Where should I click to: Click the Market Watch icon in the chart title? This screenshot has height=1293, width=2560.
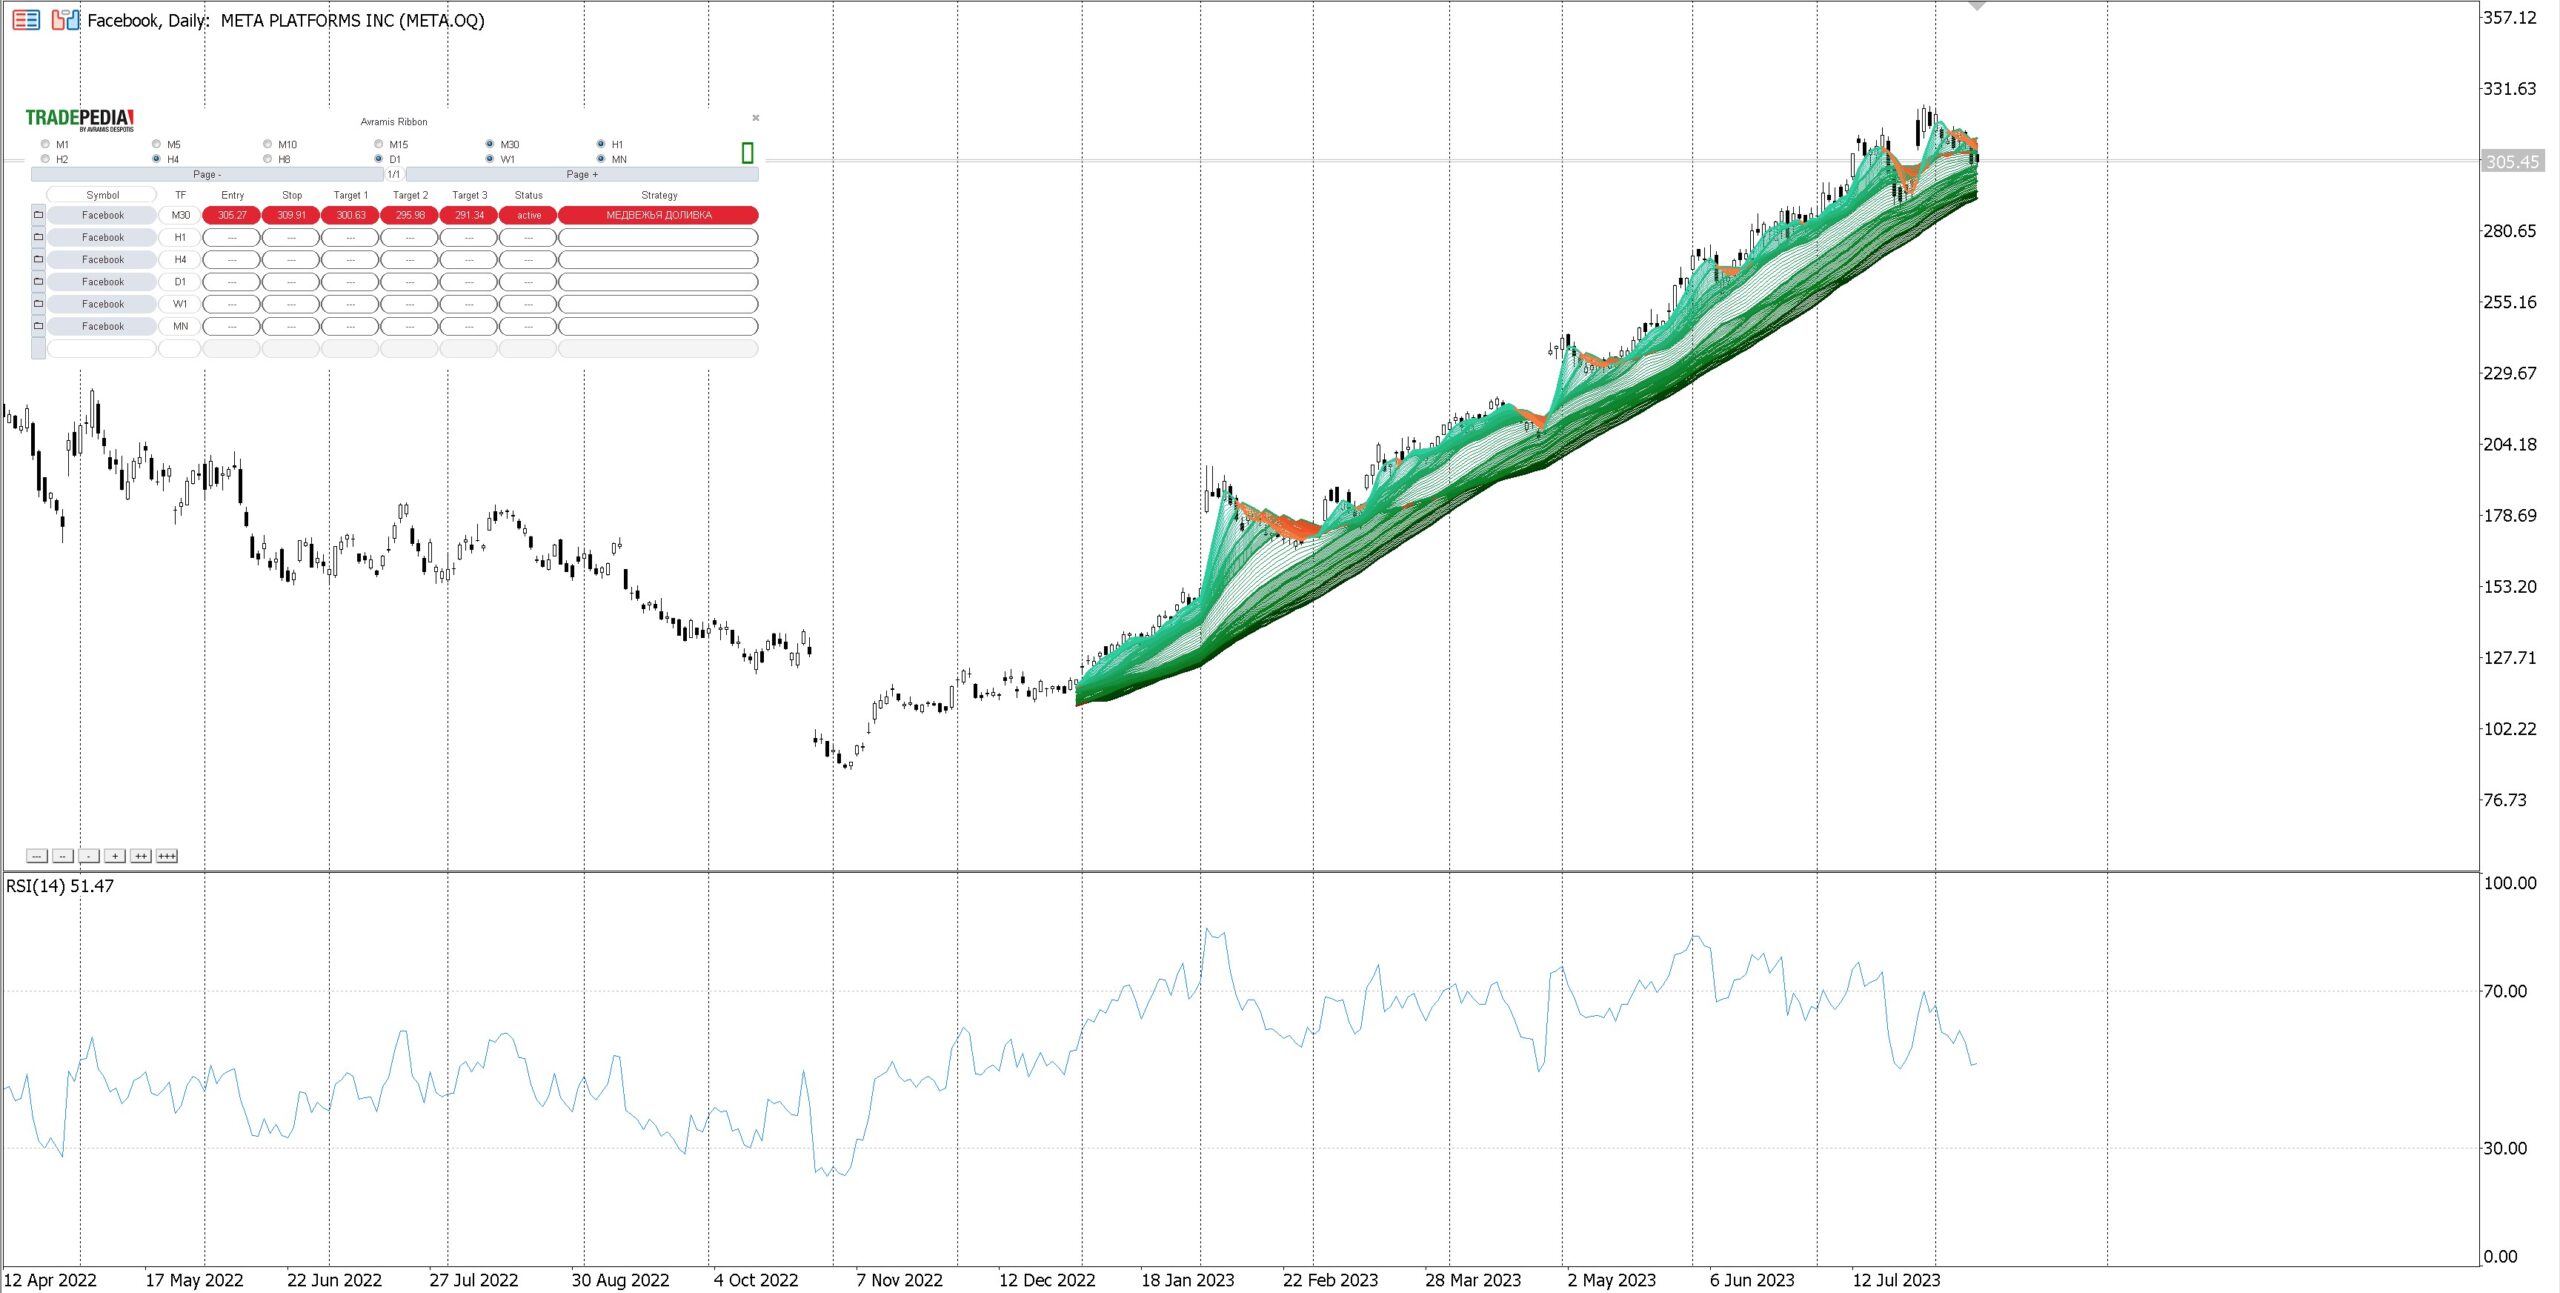[x=26, y=19]
